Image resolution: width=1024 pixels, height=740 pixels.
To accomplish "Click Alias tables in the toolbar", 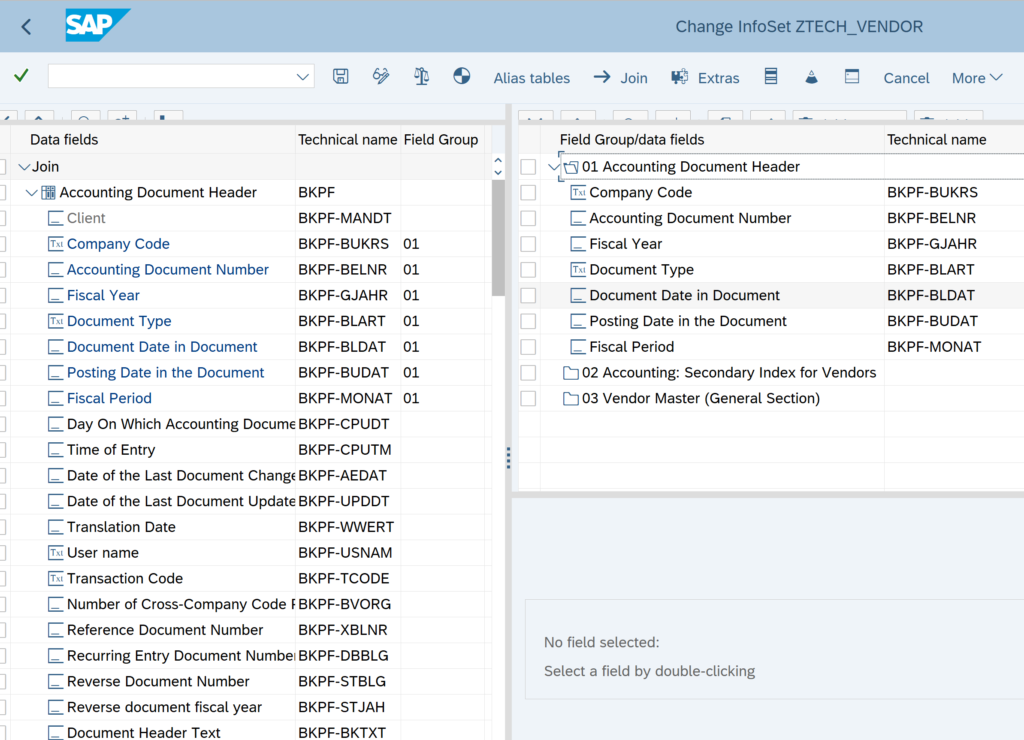I will tap(532, 77).
